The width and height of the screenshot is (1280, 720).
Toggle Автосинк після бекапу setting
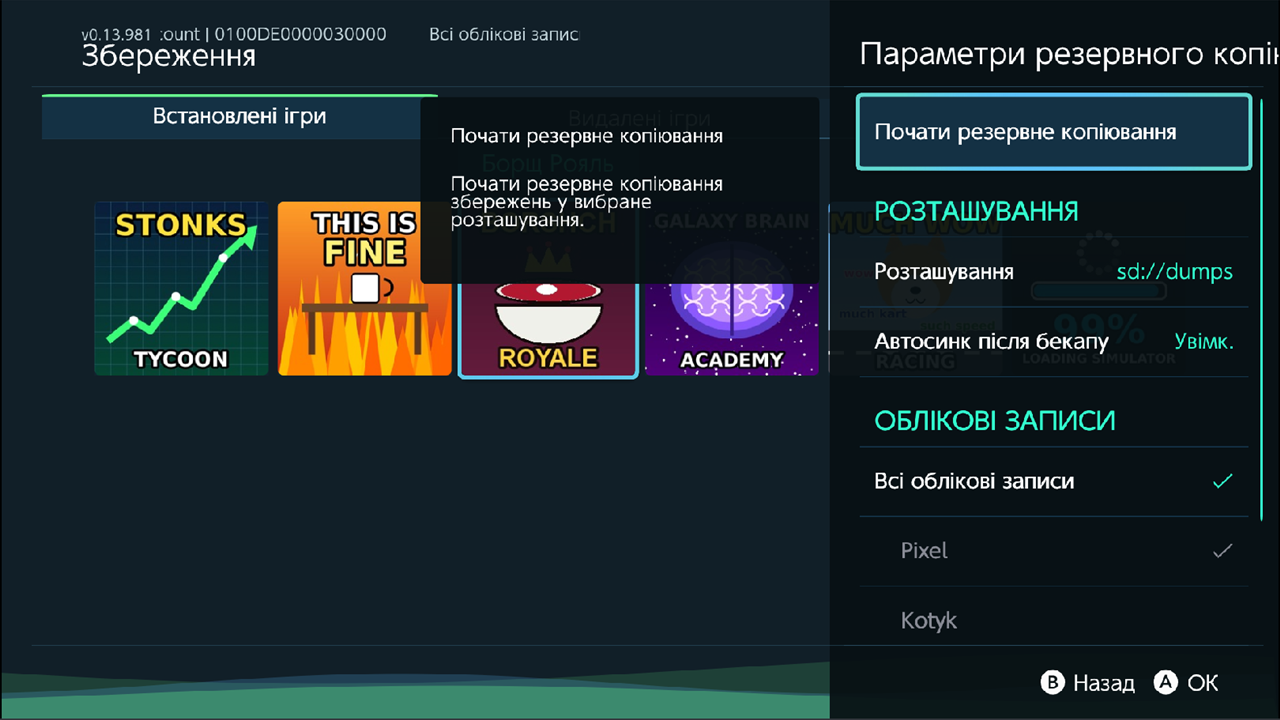1054,342
